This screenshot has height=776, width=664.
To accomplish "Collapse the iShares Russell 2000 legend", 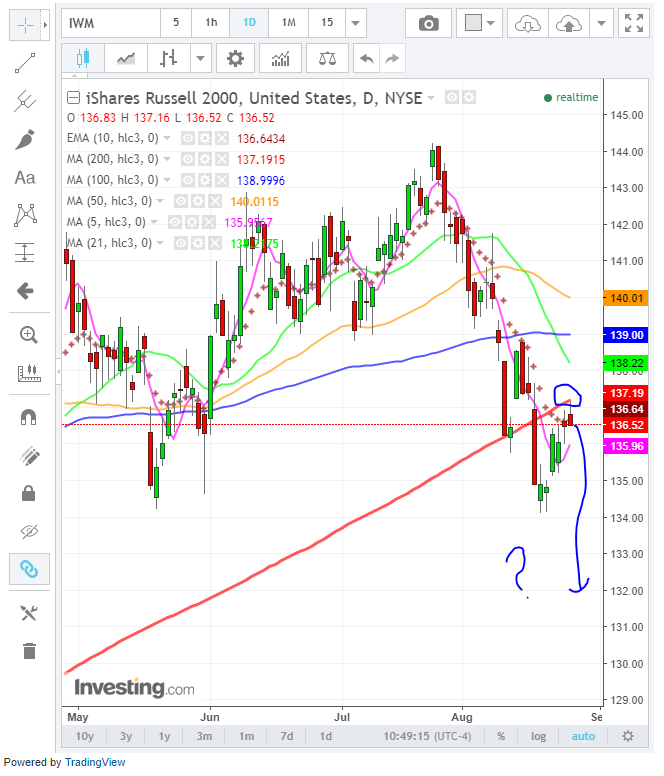I will point(73,97).
